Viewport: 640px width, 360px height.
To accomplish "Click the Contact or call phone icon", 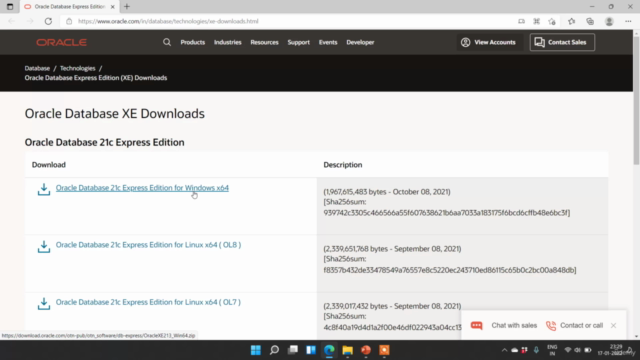I will point(551,325).
